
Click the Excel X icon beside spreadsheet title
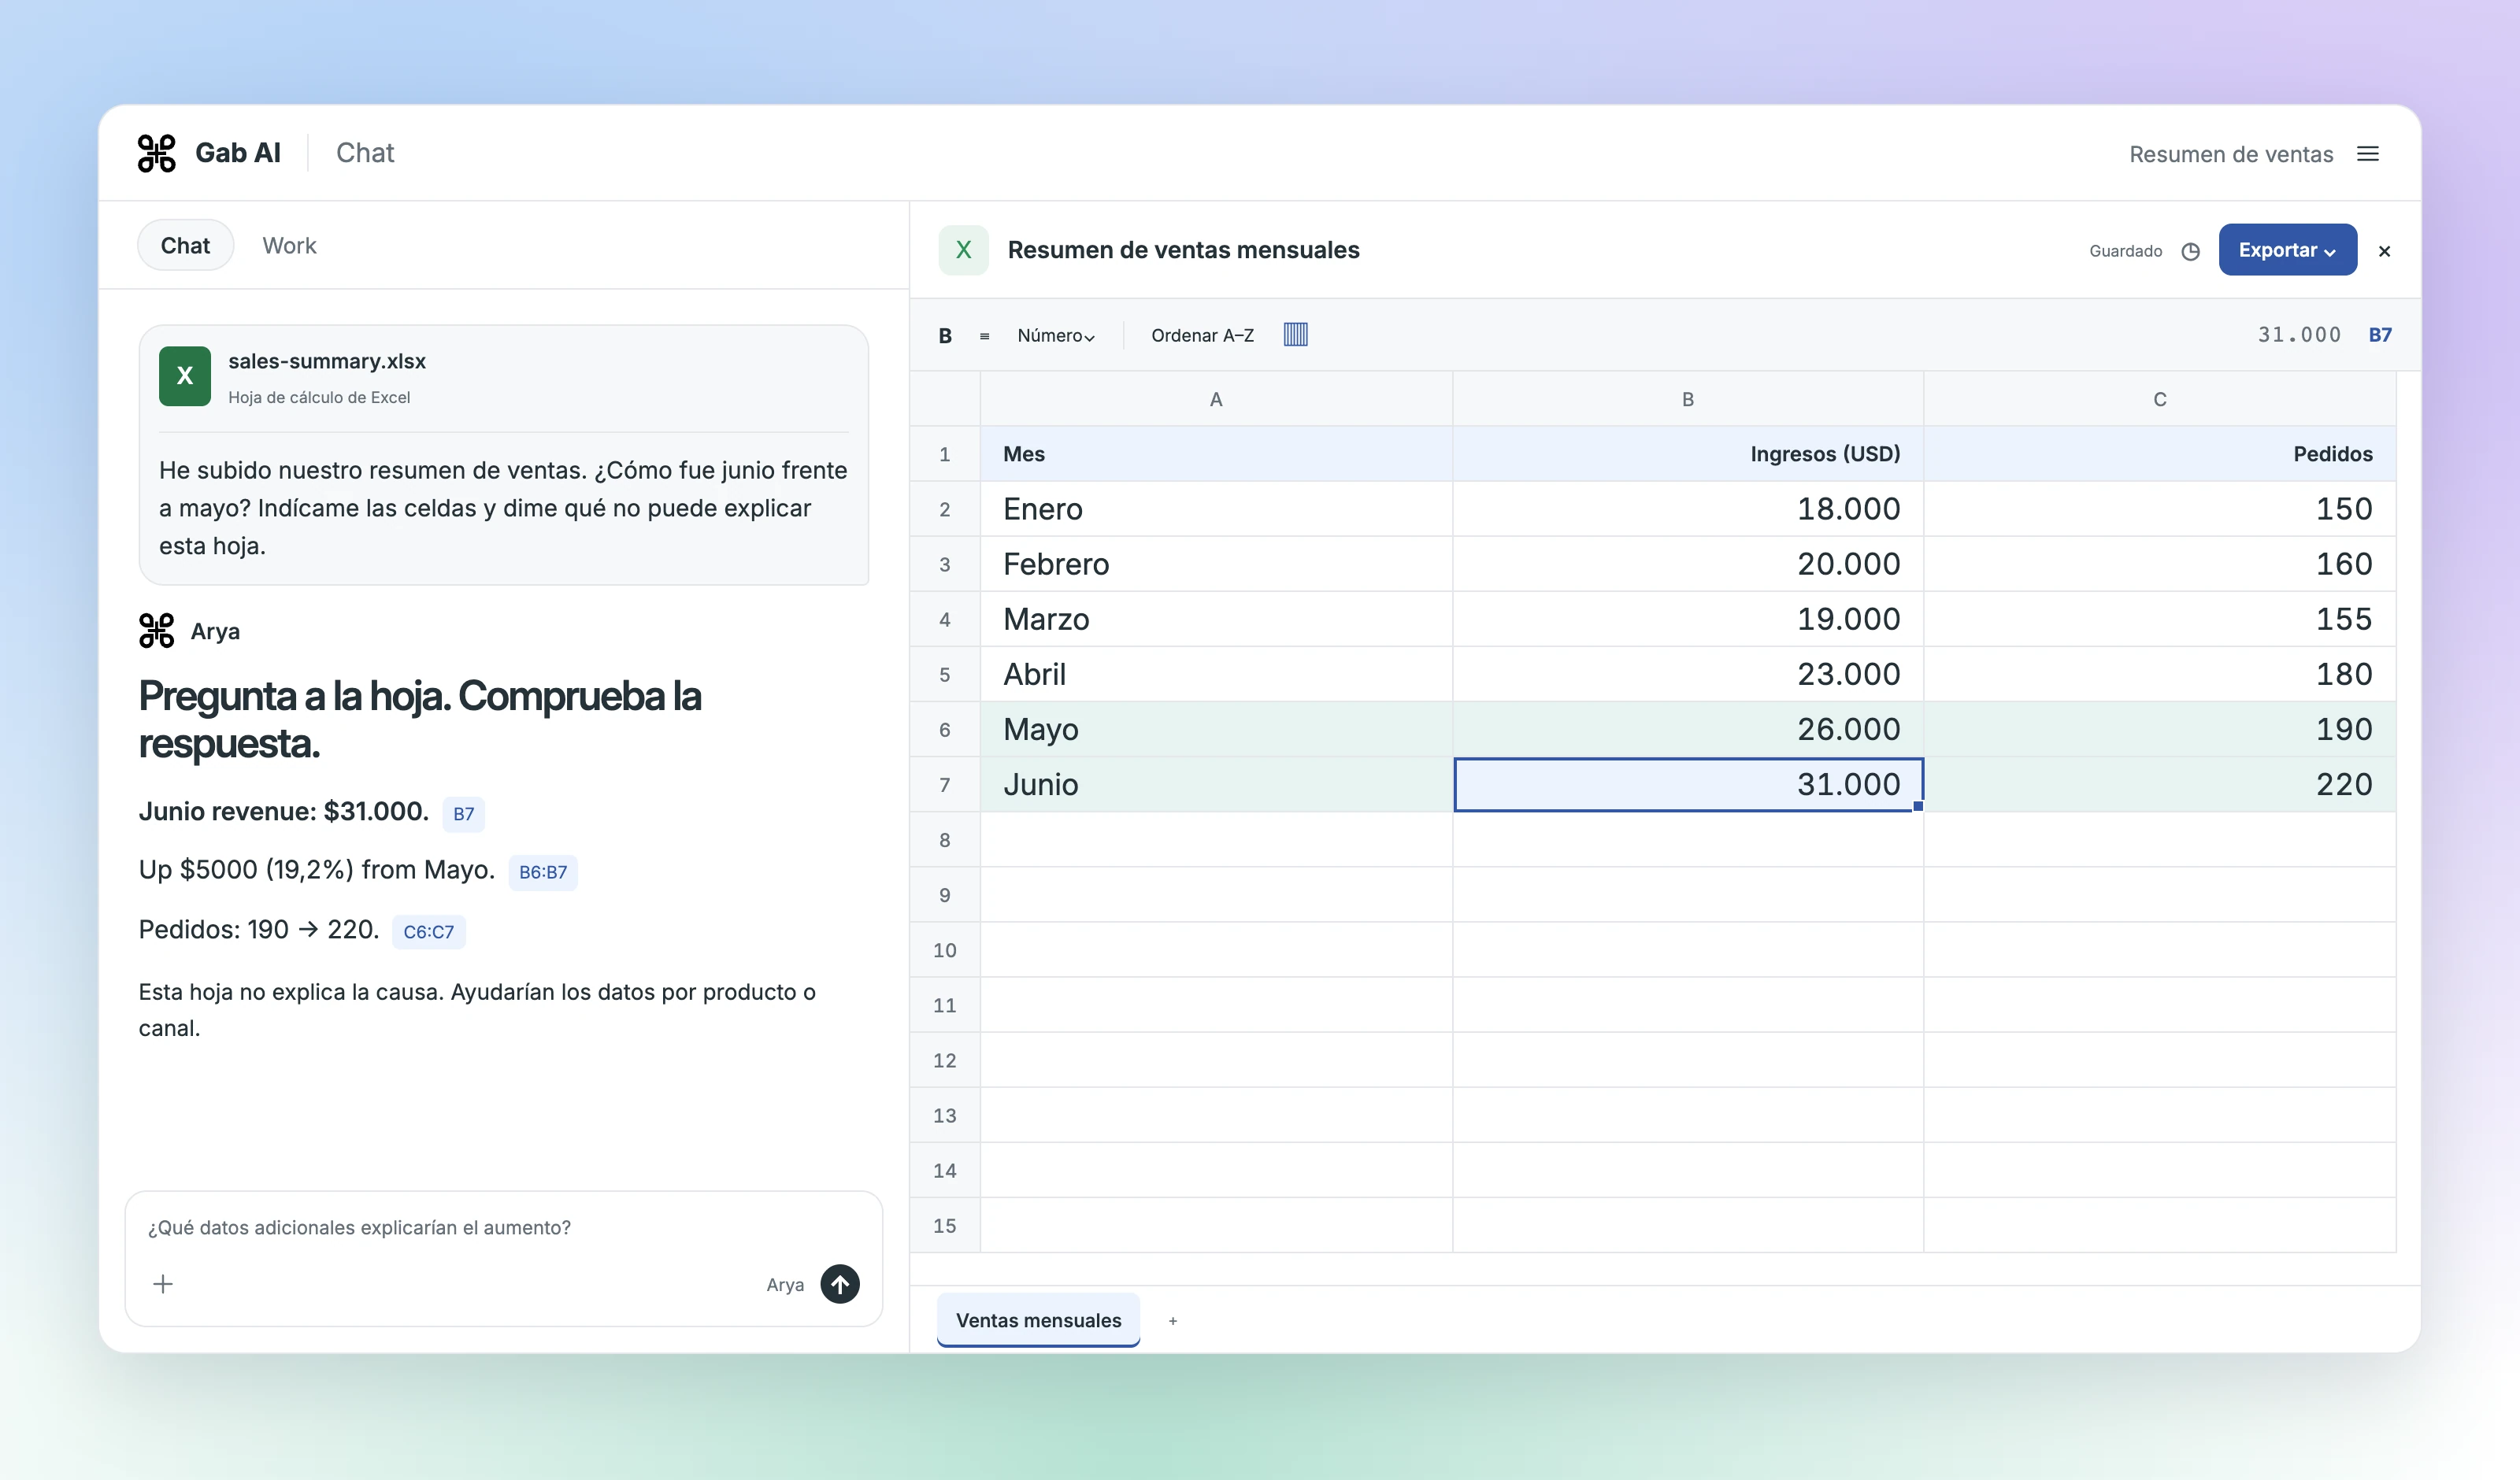tap(963, 250)
